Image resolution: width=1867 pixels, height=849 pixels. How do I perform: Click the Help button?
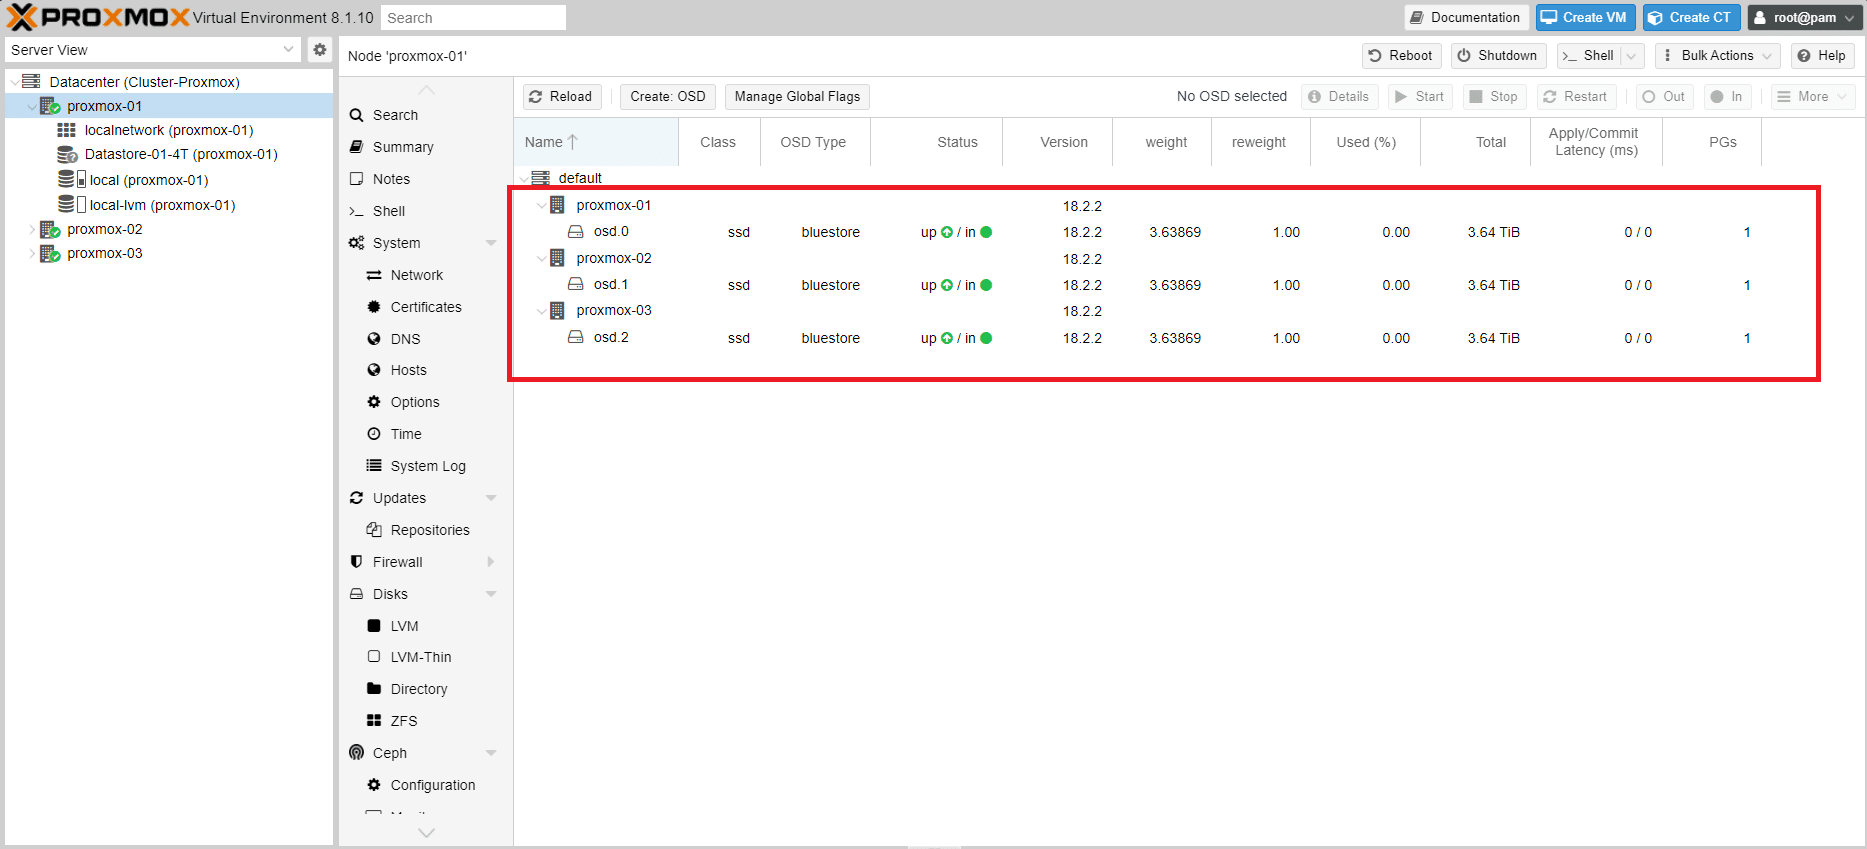tap(1822, 56)
